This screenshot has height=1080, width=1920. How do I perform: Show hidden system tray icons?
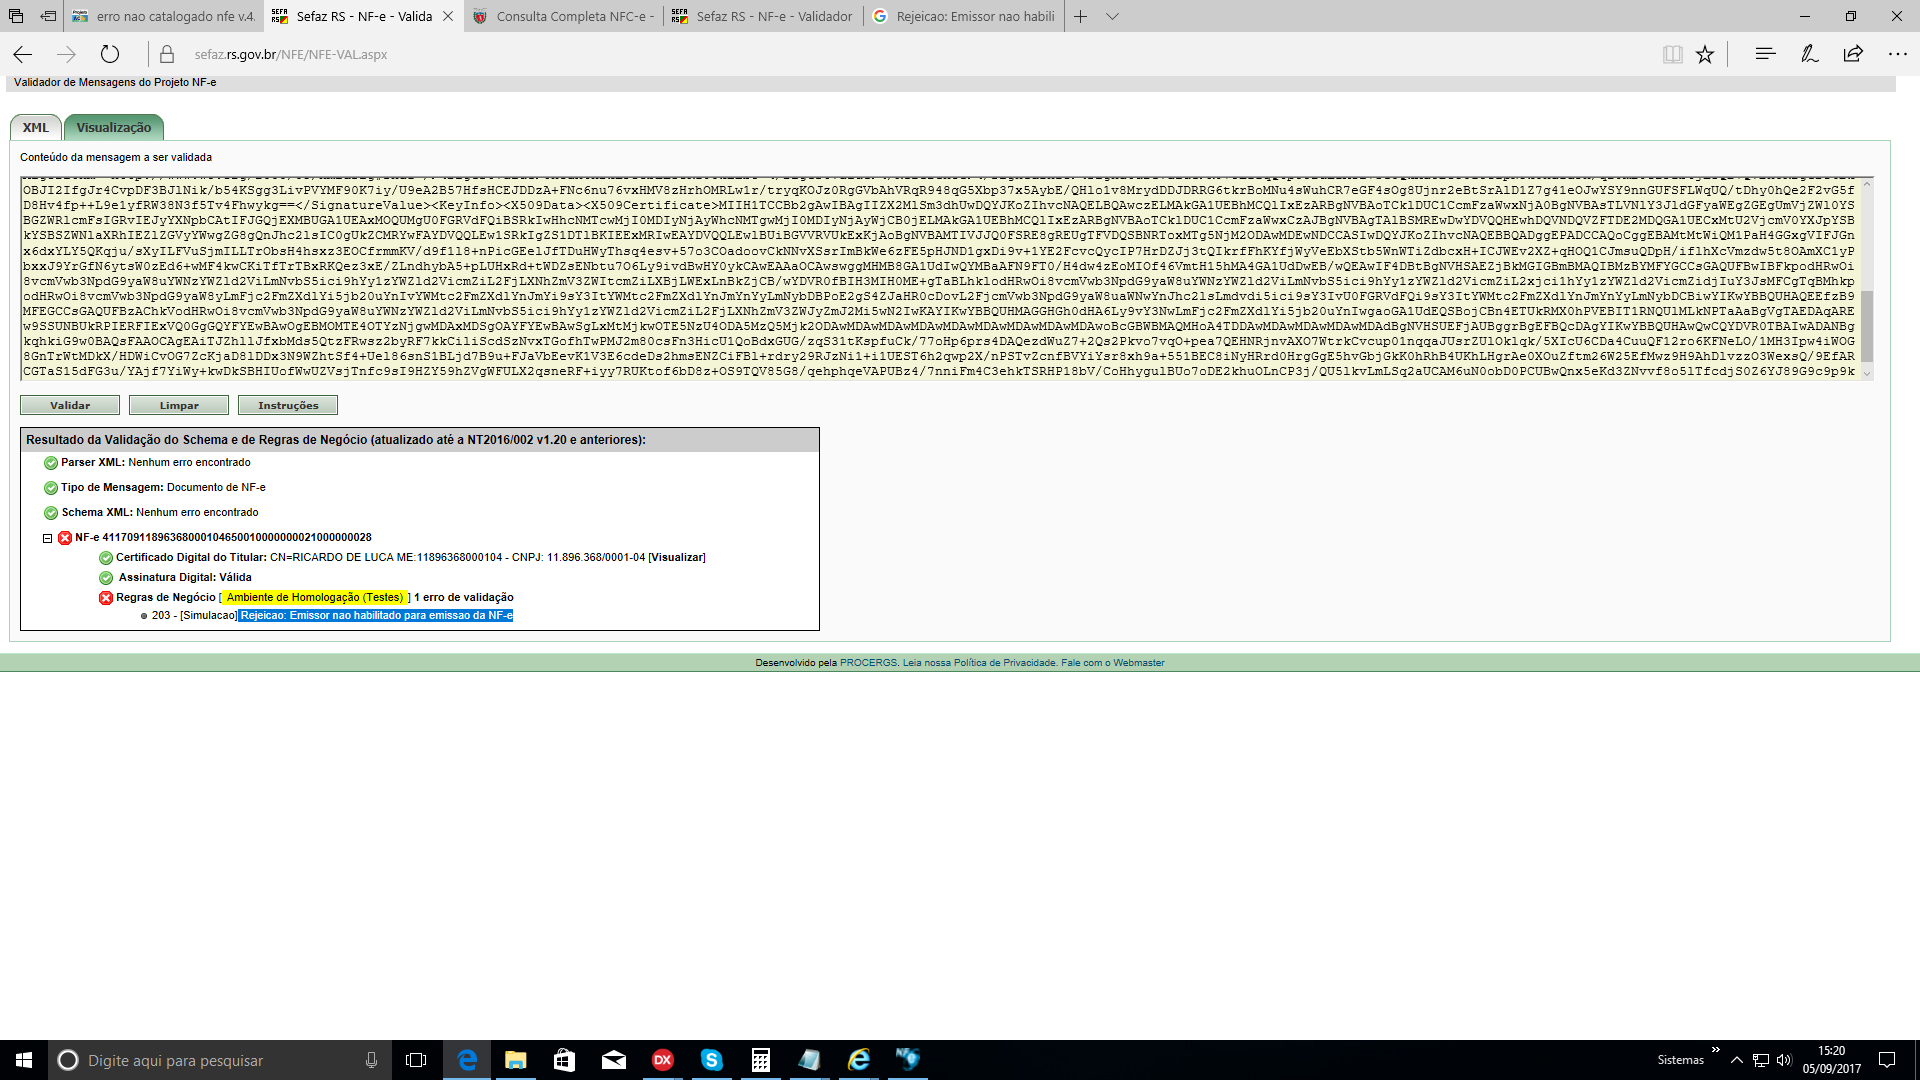click(x=1737, y=1060)
